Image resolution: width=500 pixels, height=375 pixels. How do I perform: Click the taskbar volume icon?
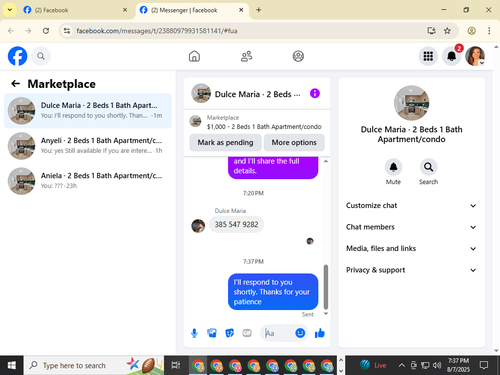click(437, 366)
